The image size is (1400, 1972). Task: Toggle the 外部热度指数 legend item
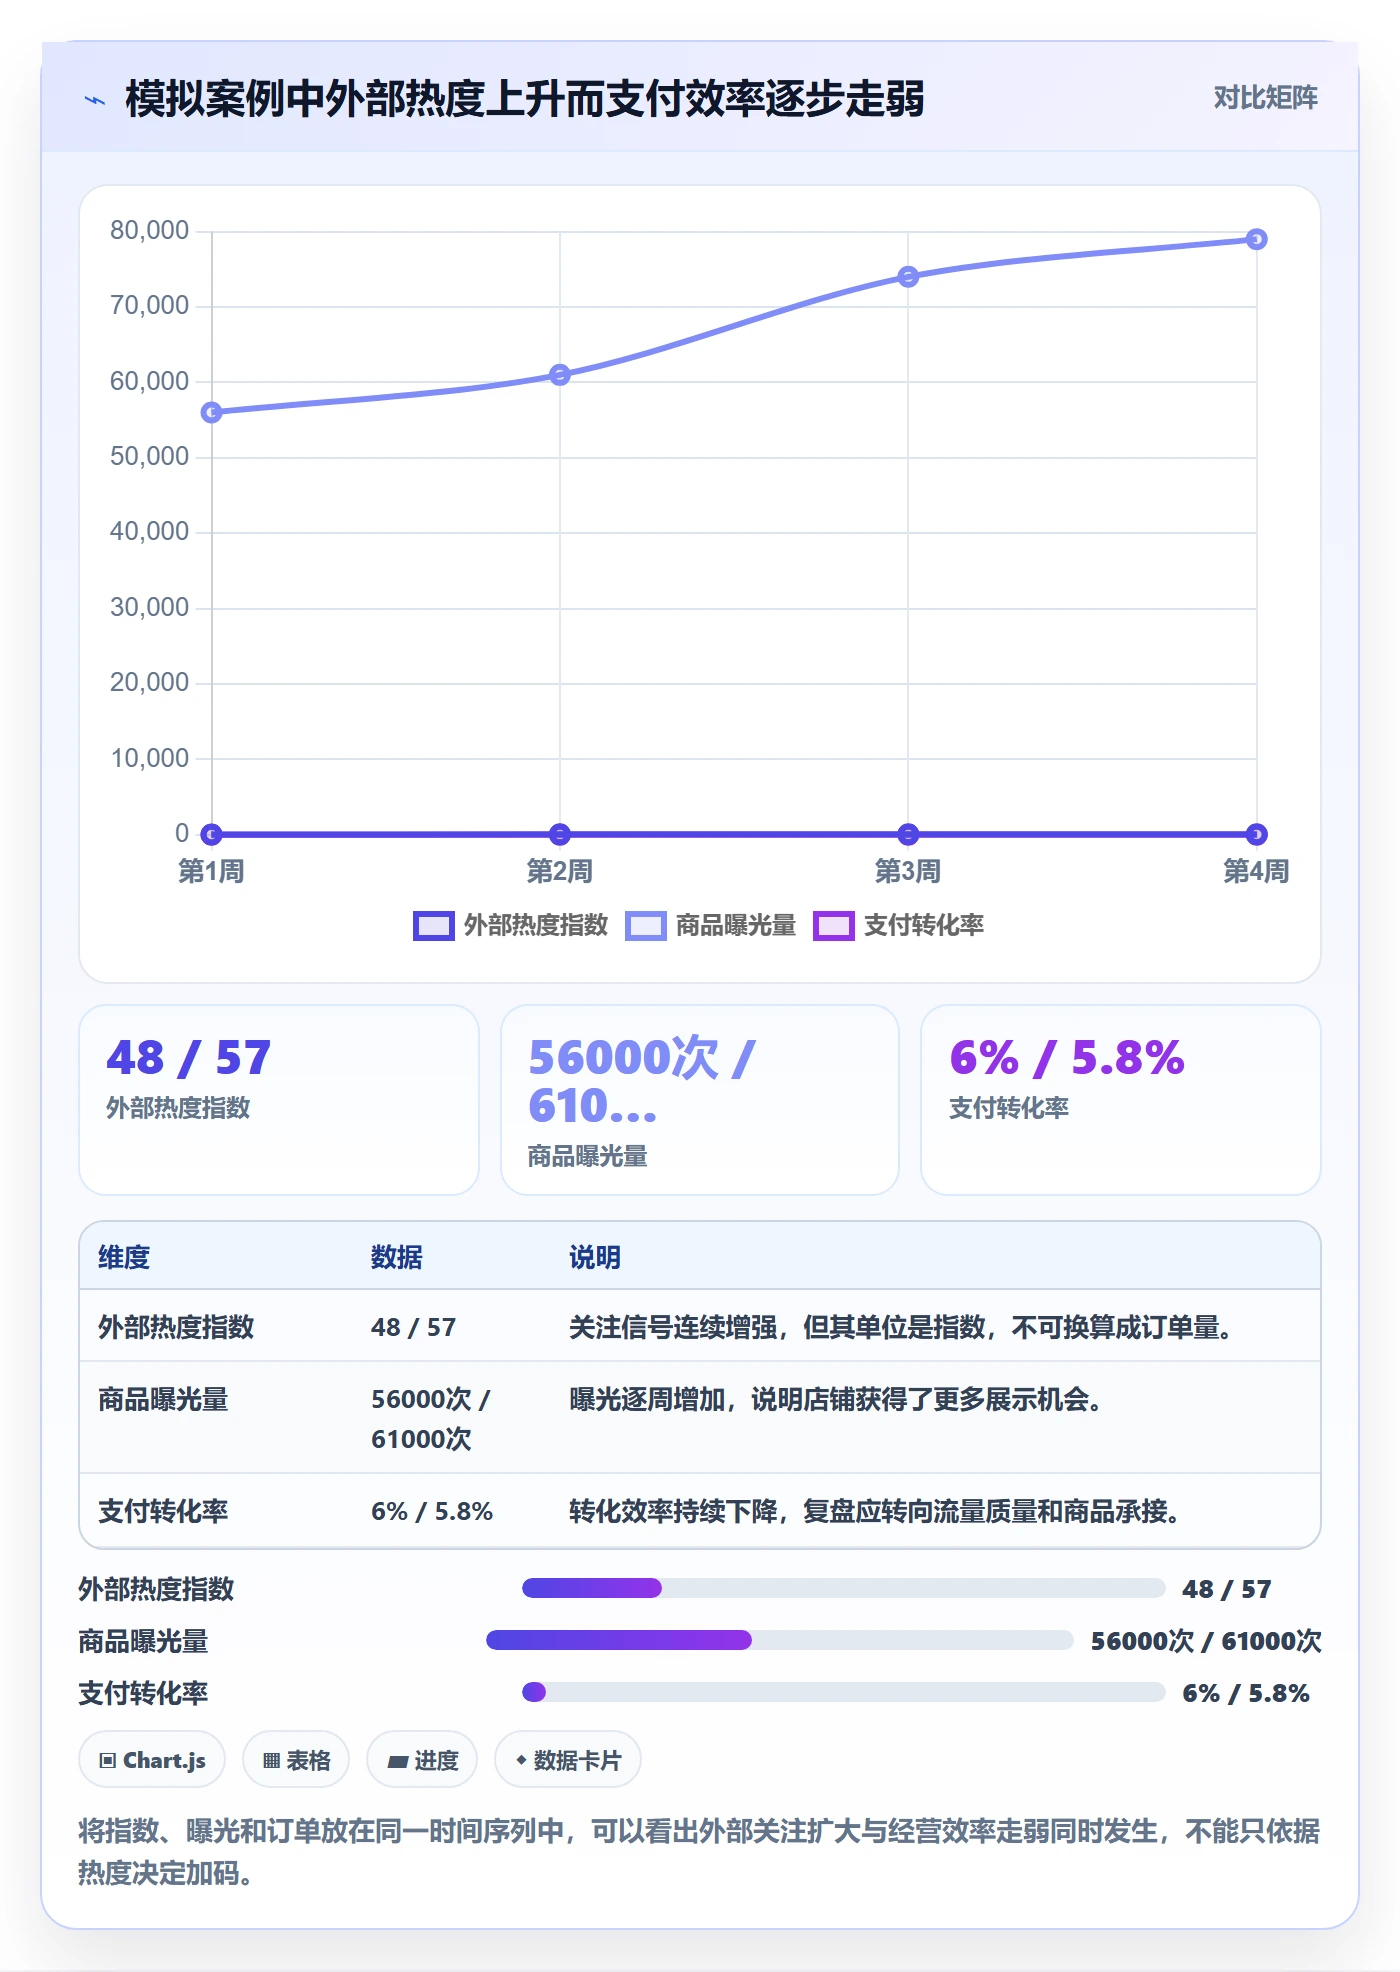(x=510, y=925)
